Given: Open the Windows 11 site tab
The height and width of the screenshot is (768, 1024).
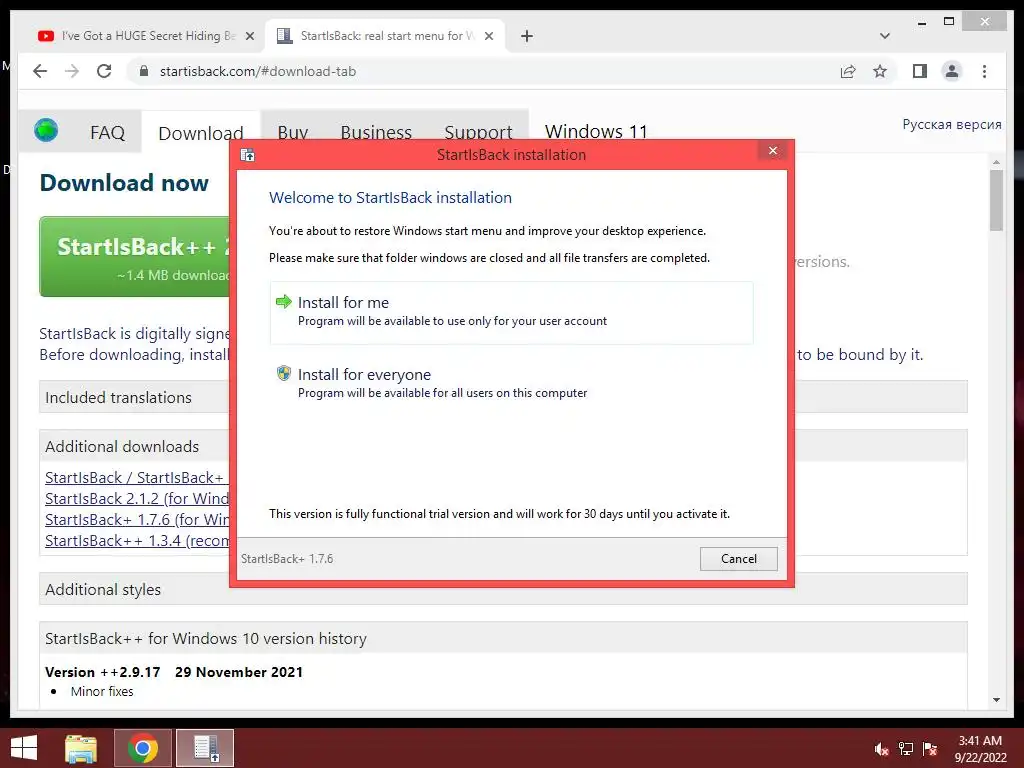Looking at the screenshot, I should [596, 131].
